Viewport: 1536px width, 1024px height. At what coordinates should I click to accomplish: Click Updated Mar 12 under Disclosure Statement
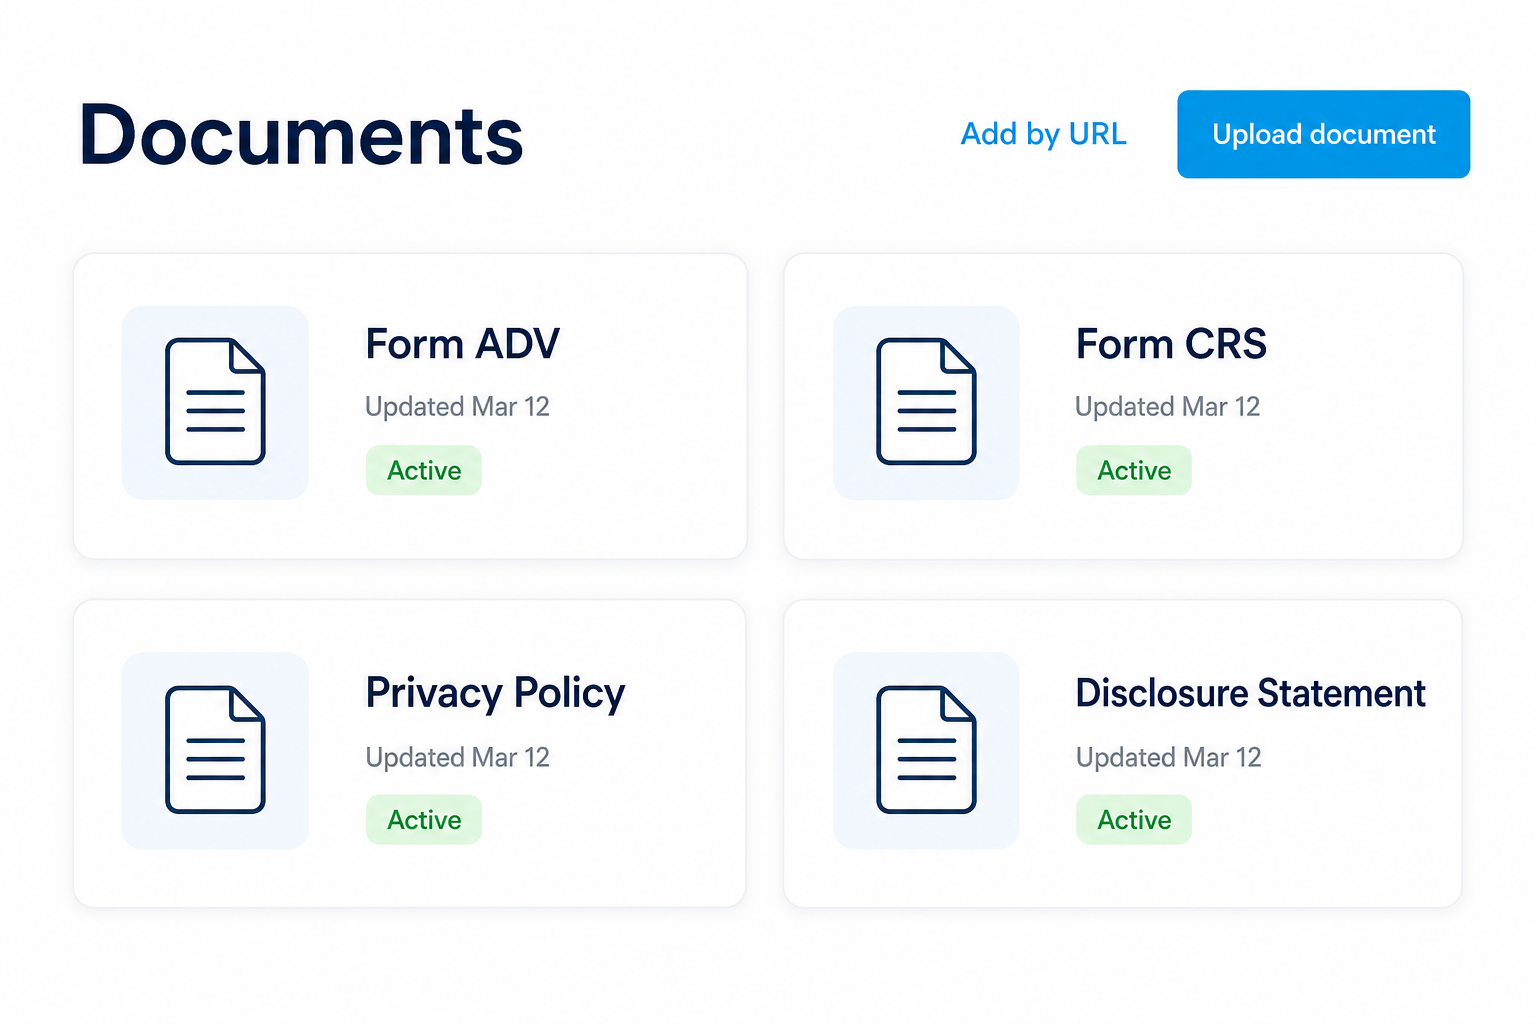[x=1168, y=757]
